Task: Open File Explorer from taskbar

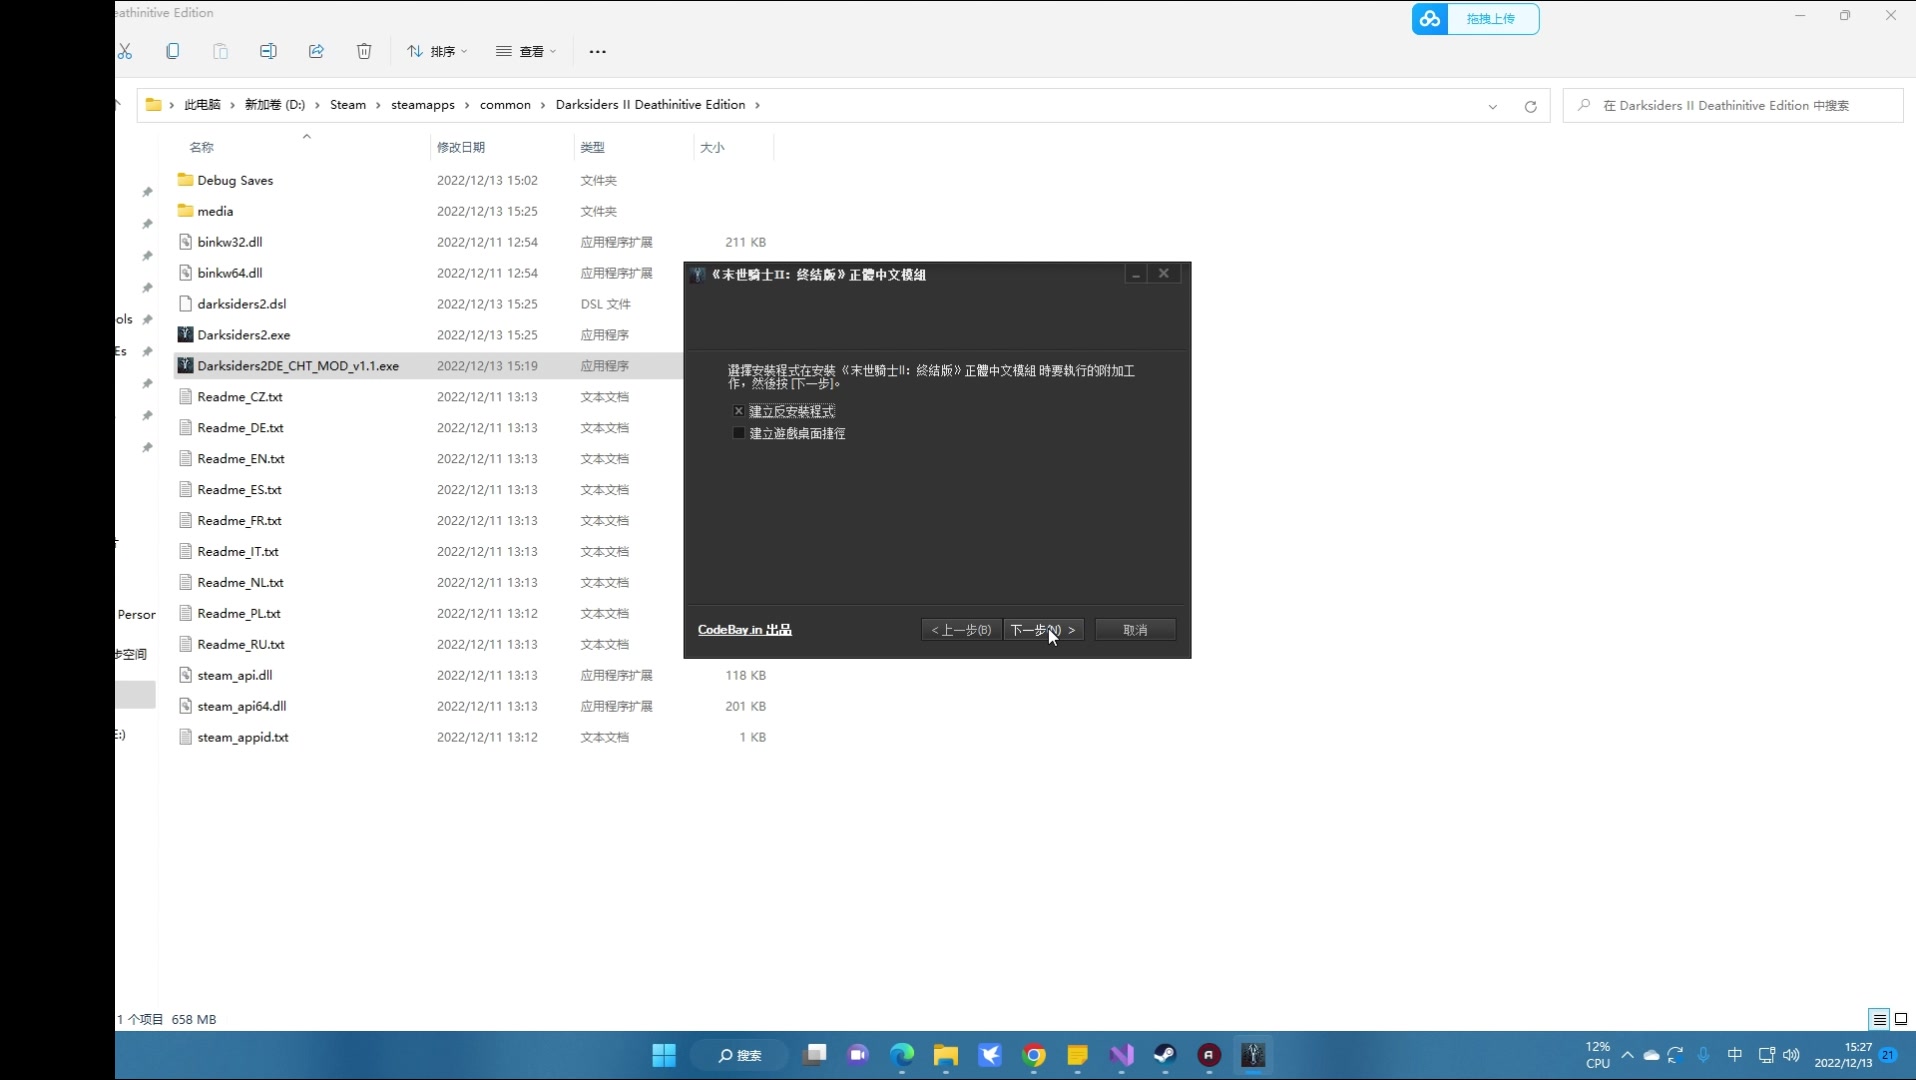Action: [946, 1055]
